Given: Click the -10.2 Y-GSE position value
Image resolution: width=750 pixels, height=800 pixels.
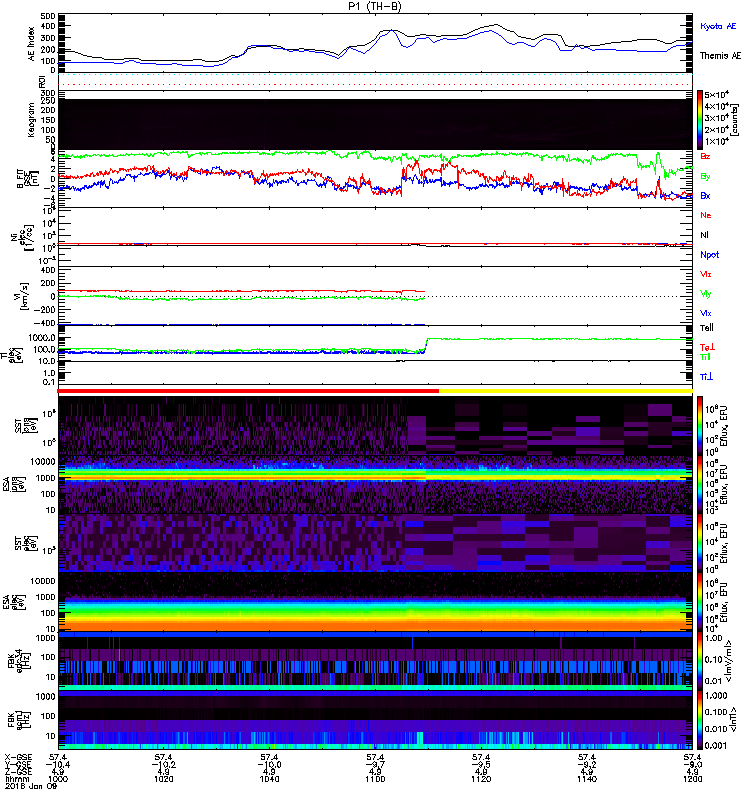Looking at the screenshot, I should tap(163, 765).
